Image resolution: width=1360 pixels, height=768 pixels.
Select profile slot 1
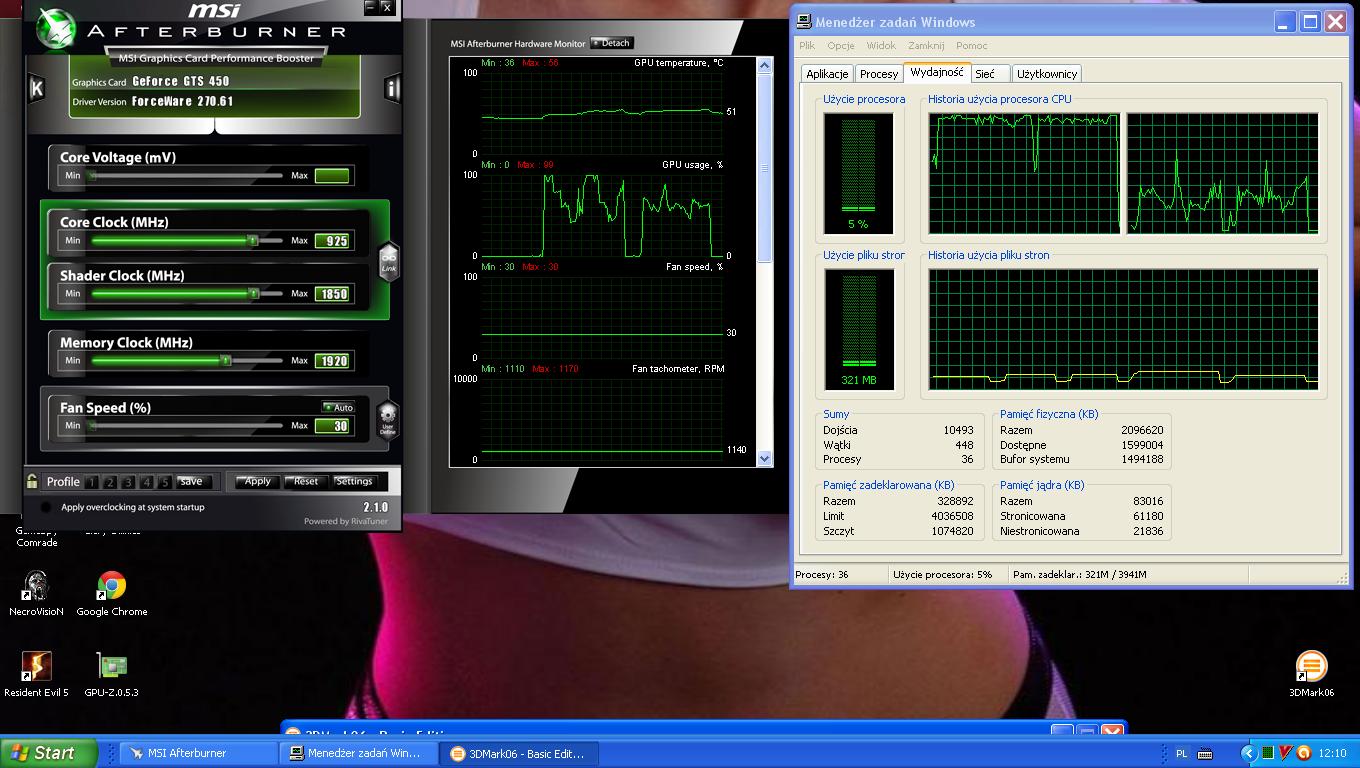92,482
